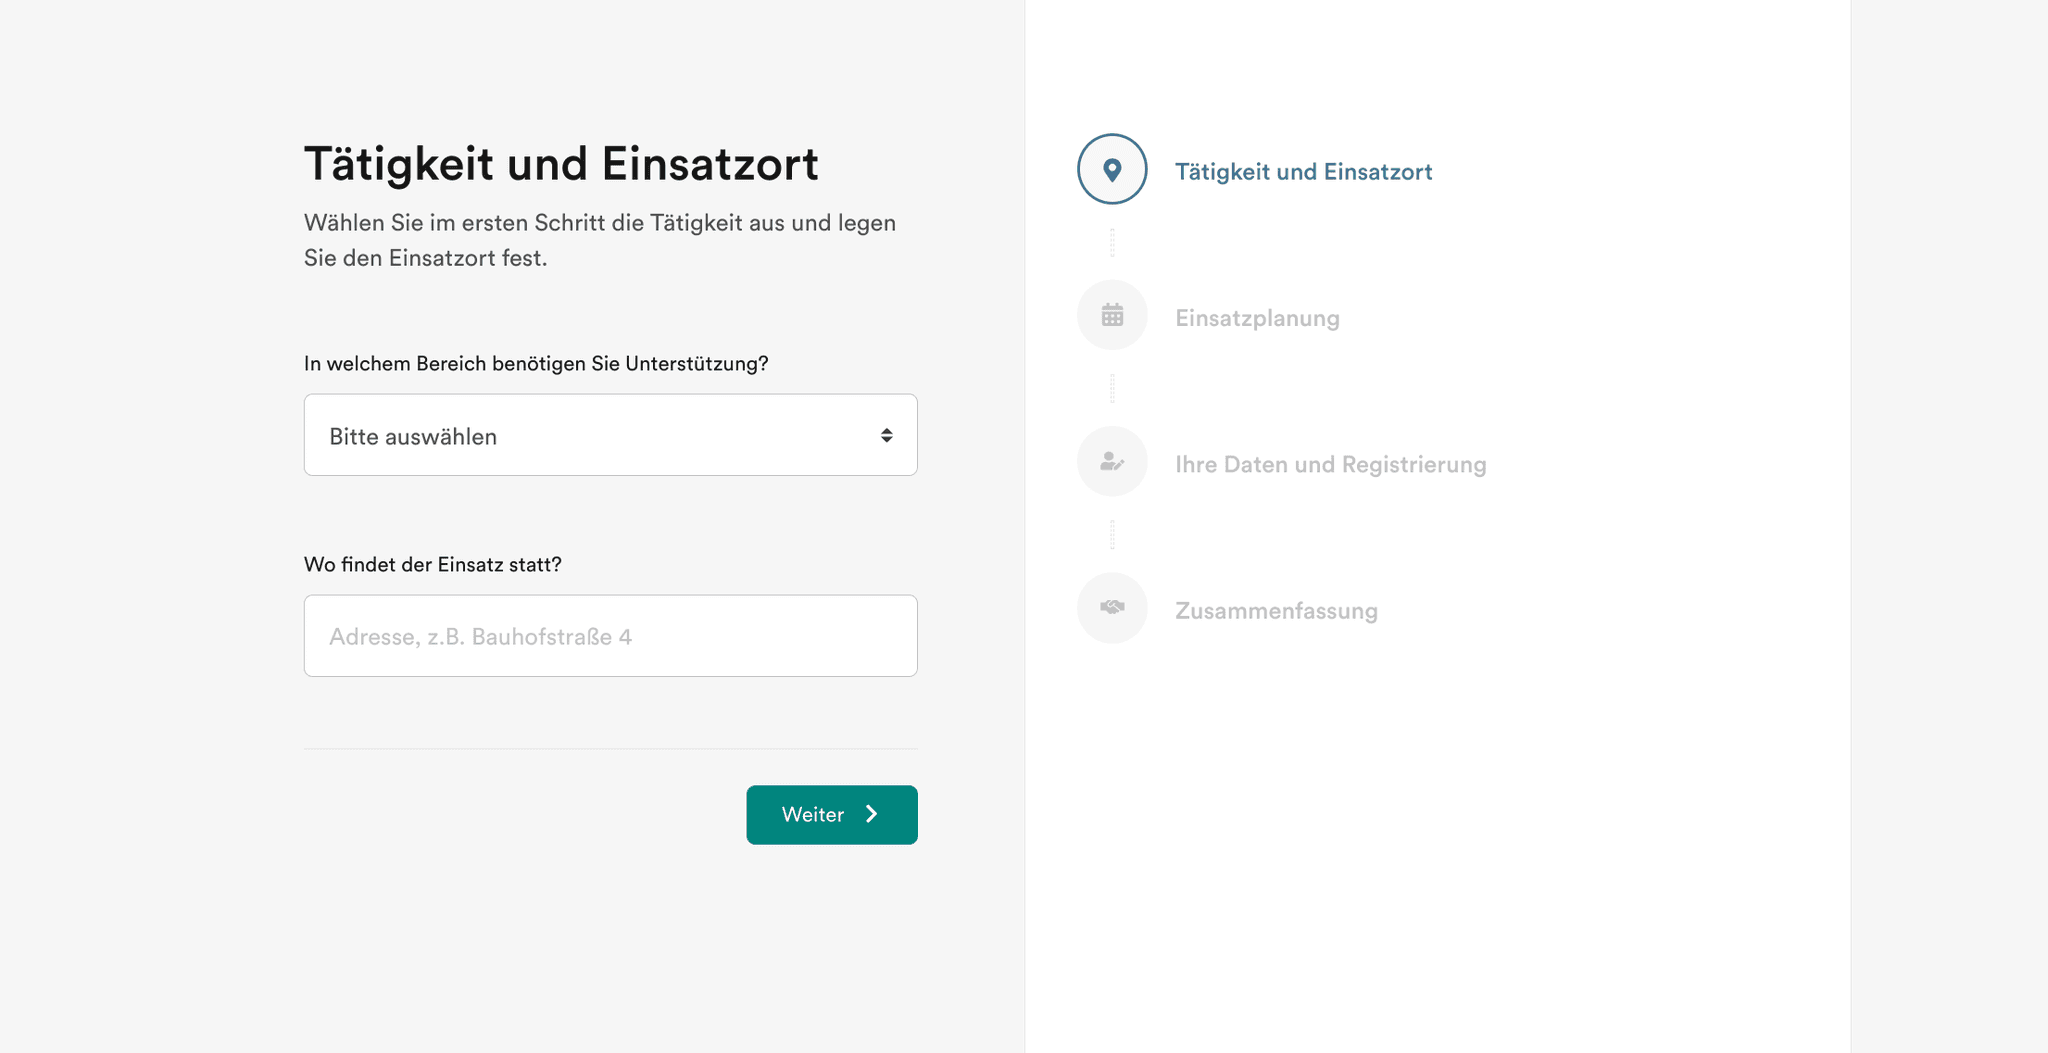Click the circled map marker in the sidebar
2048x1053 pixels.
[1111, 169]
